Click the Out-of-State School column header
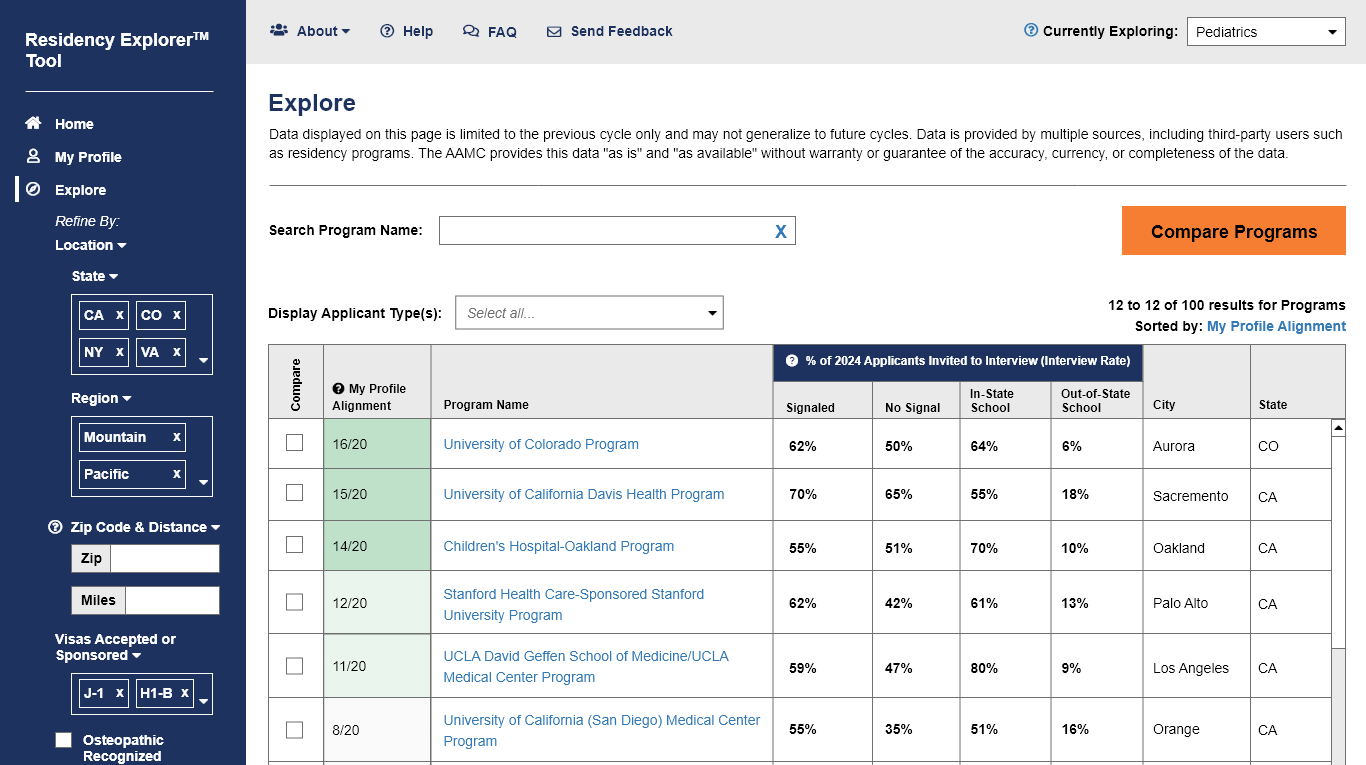 (x=1096, y=401)
